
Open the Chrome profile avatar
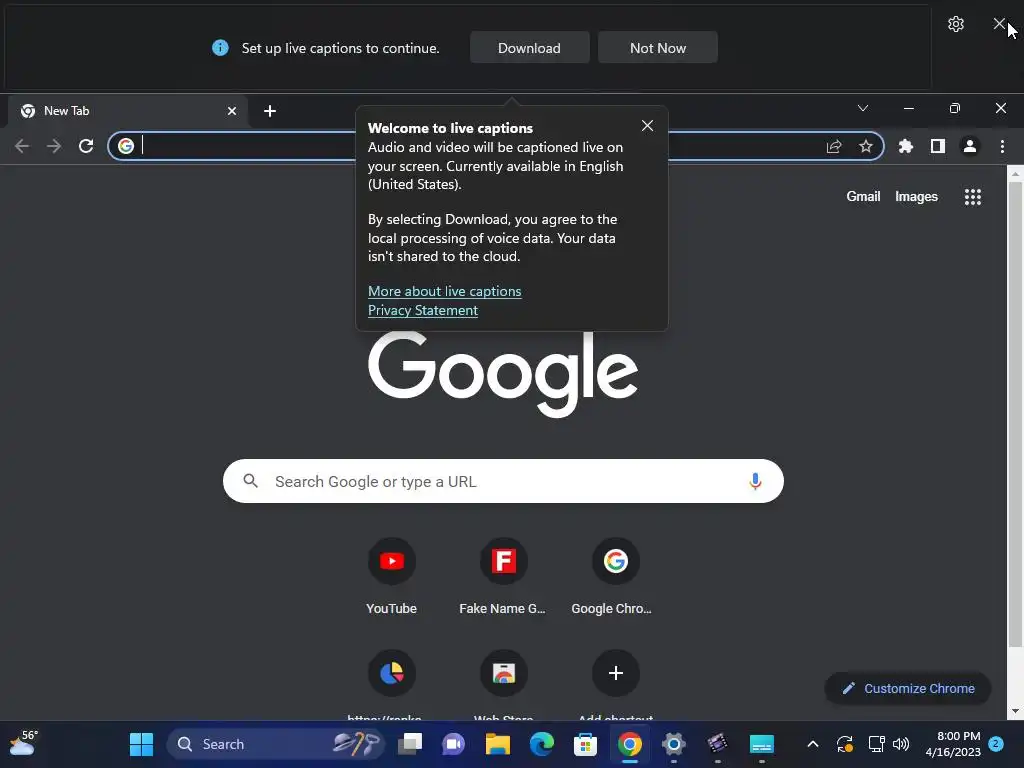point(970,146)
